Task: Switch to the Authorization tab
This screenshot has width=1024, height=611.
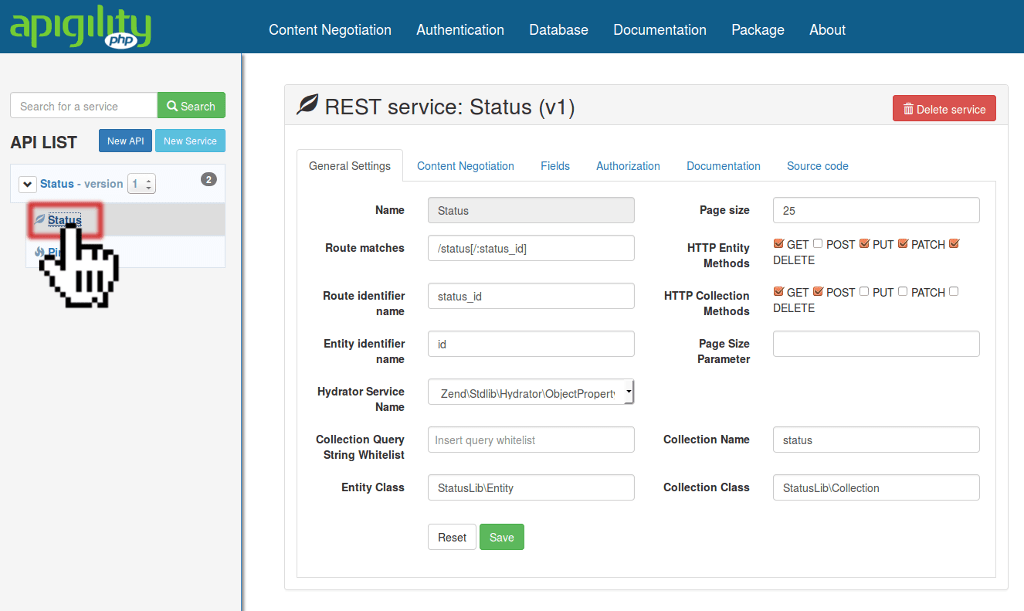Action: point(627,166)
